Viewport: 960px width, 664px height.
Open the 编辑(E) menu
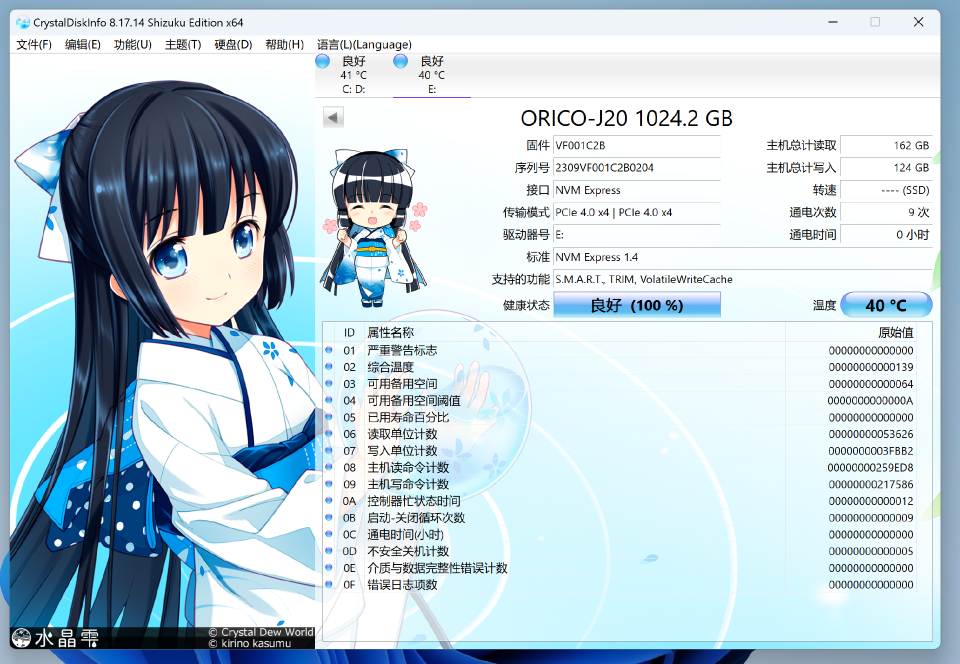[x=83, y=45]
